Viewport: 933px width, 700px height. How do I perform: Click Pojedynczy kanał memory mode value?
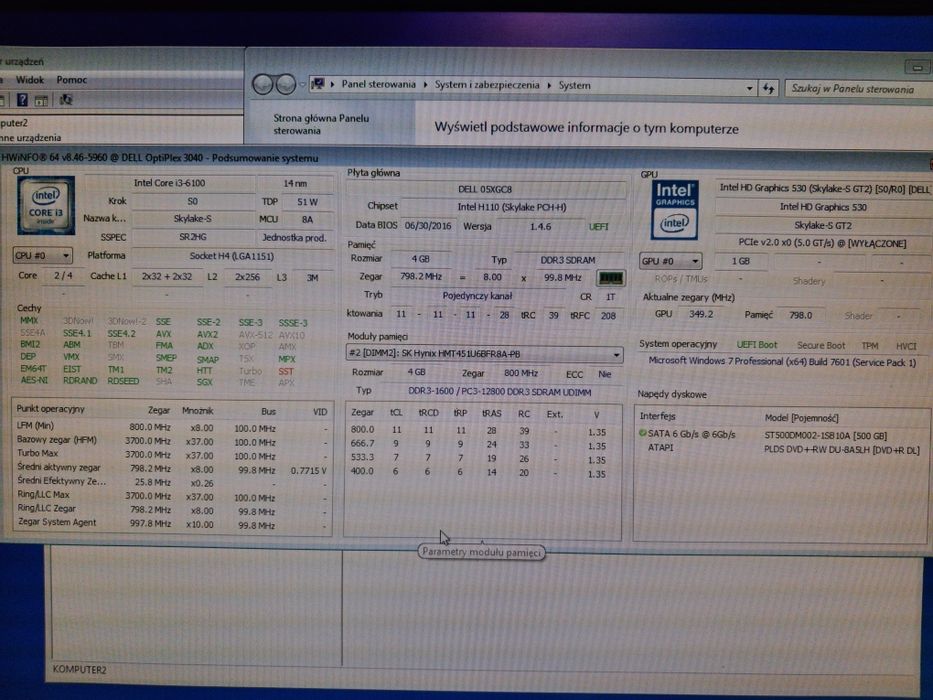(x=477, y=296)
